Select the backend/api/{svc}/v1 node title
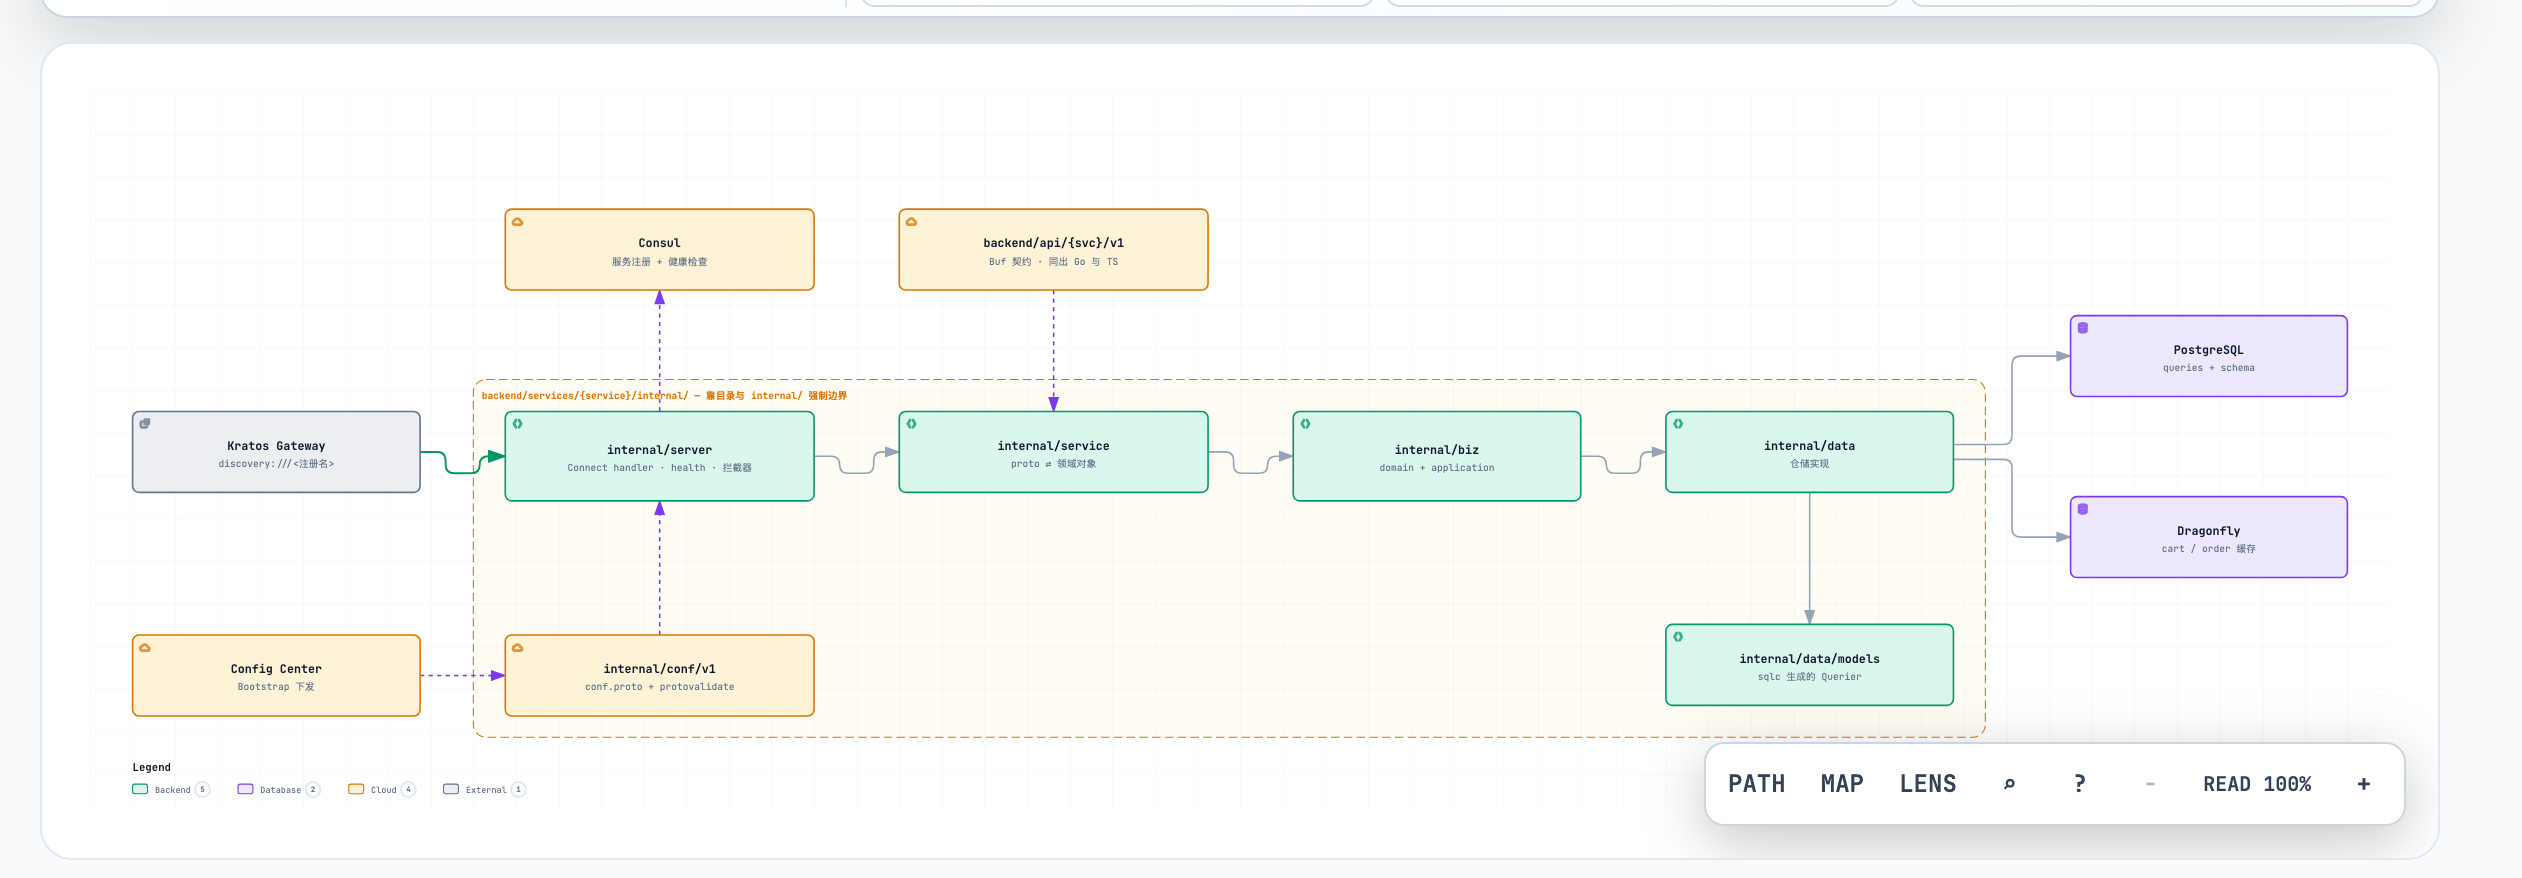Screen dimensions: 2522x878 click(x=1053, y=243)
